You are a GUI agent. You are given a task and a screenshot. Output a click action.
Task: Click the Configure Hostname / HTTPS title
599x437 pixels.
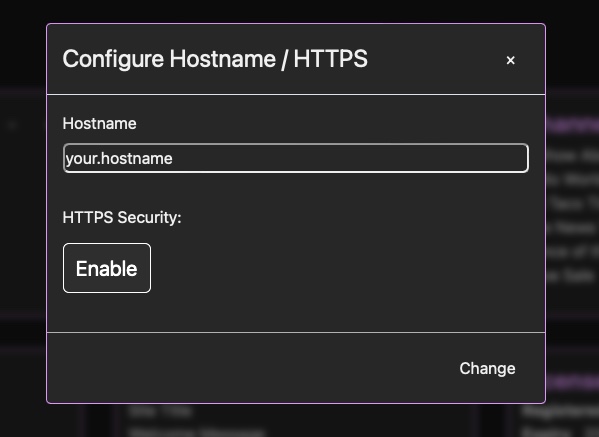point(215,59)
